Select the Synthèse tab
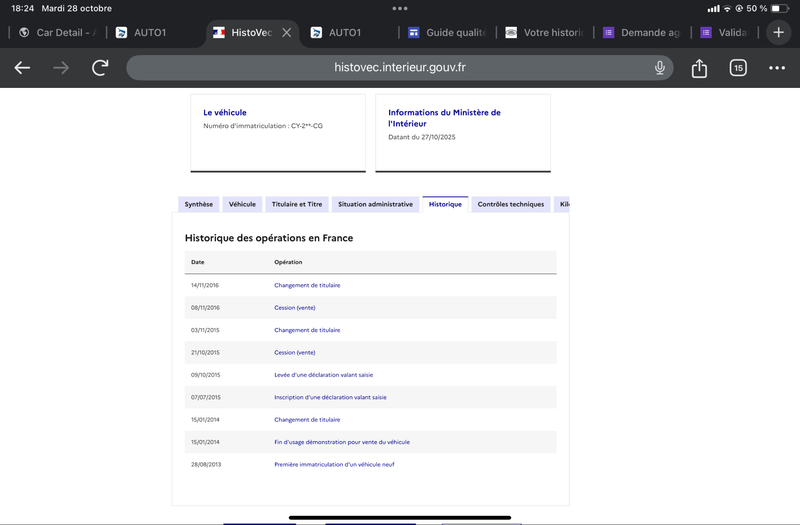Image resolution: width=800 pixels, height=525 pixels. pos(198,204)
